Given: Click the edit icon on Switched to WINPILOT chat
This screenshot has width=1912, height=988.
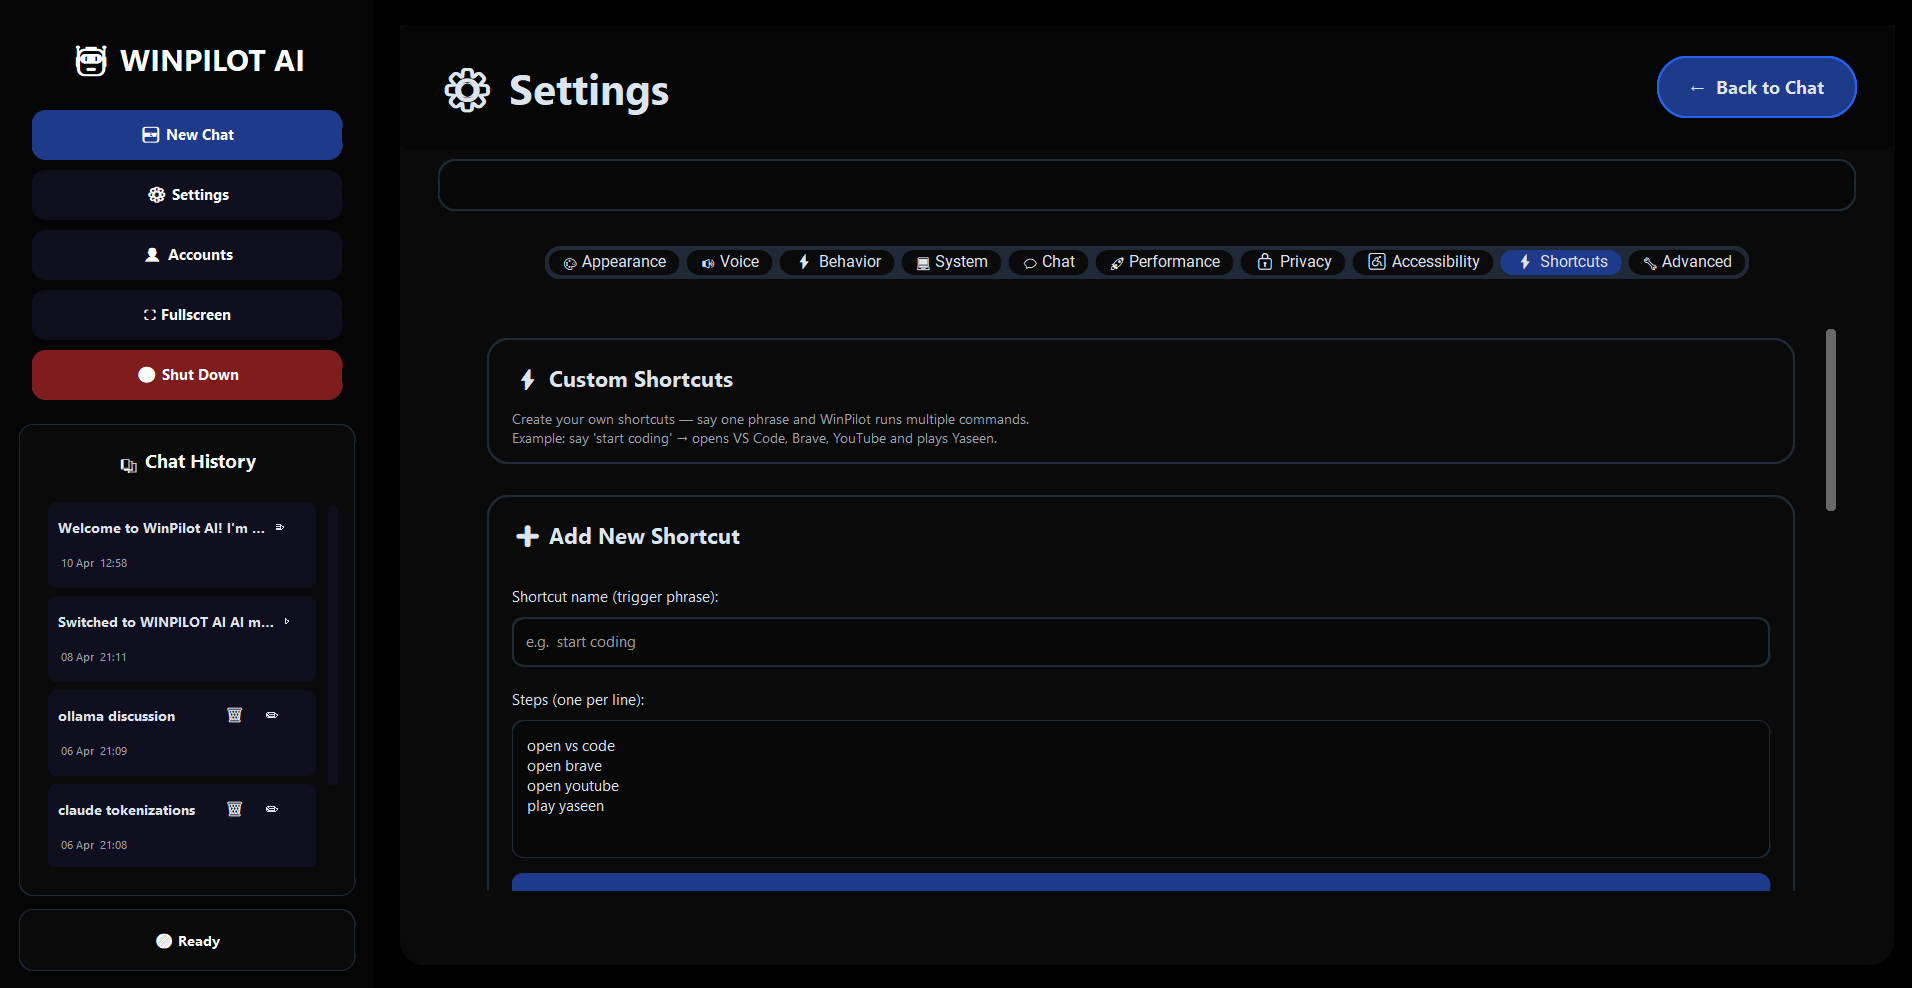Looking at the screenshot, I should click(x=287, y=621).
